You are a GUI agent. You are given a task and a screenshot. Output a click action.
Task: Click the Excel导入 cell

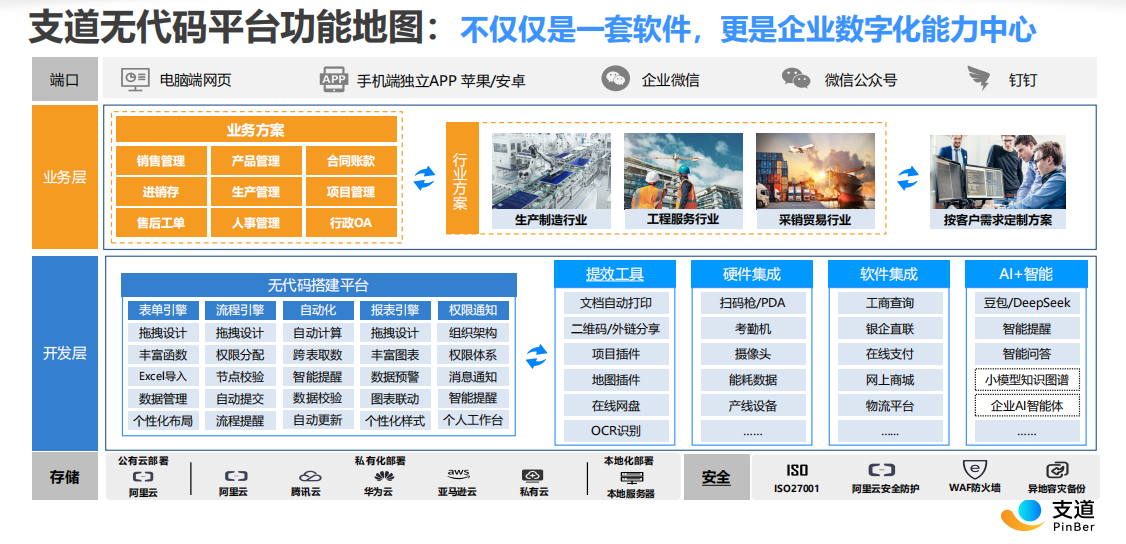point(163,376)
